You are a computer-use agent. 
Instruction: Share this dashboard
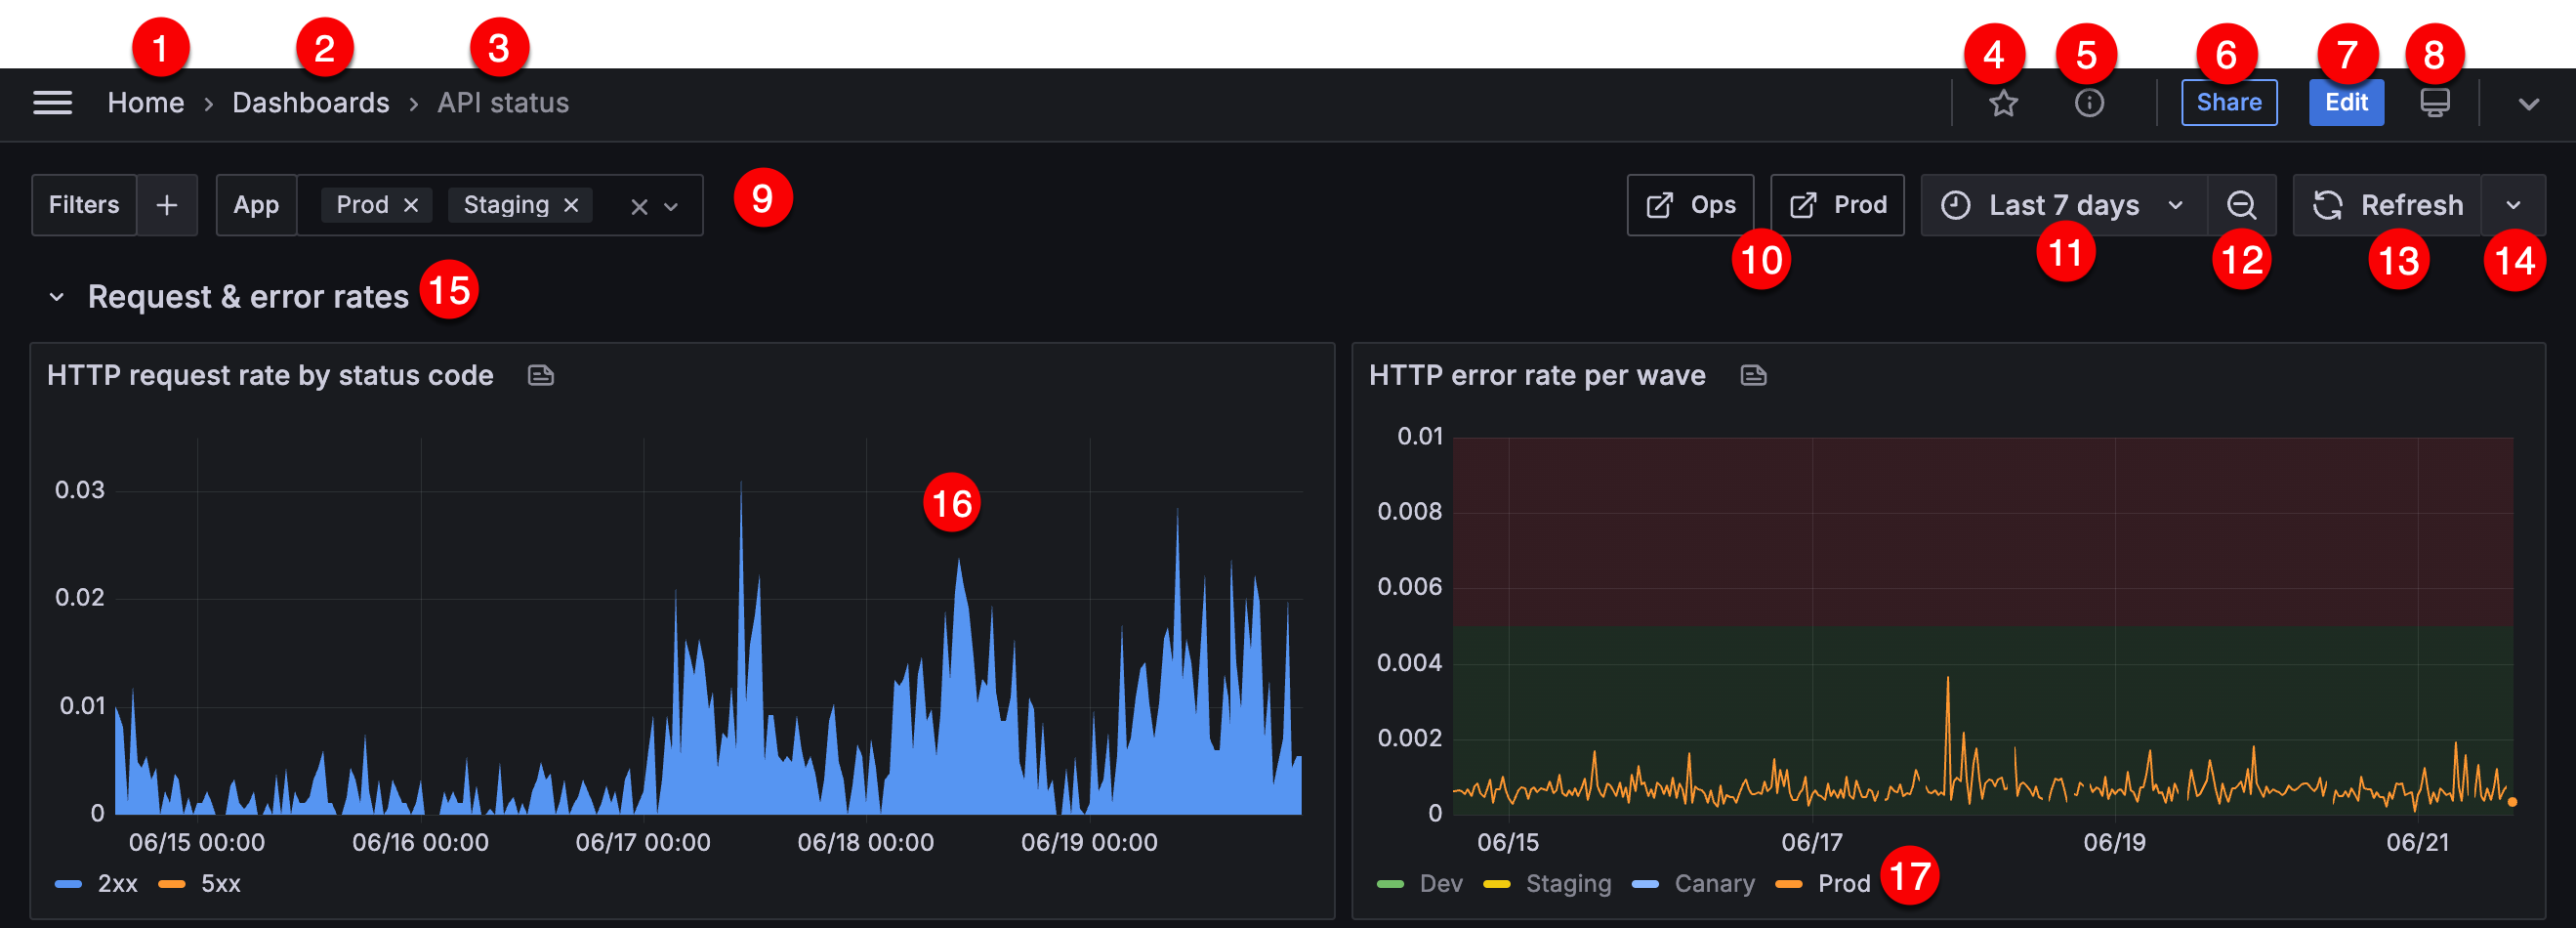click(x=2228, y=102)
